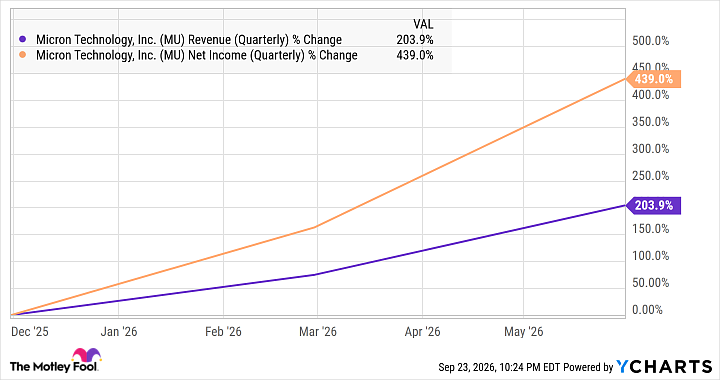Click the purple Revenue legend dot
Viewport: 720px width, 380px height.
pos(22,40)
